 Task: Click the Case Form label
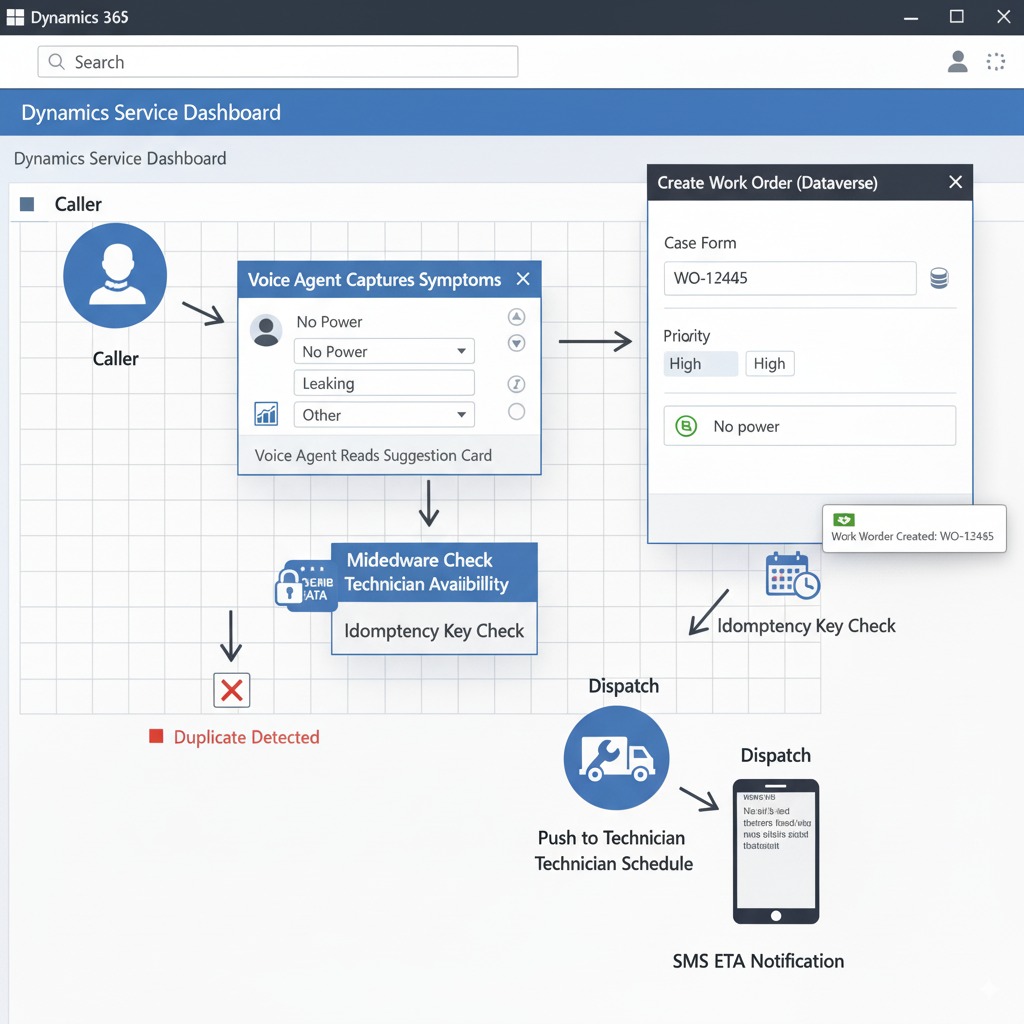(700, 243)
